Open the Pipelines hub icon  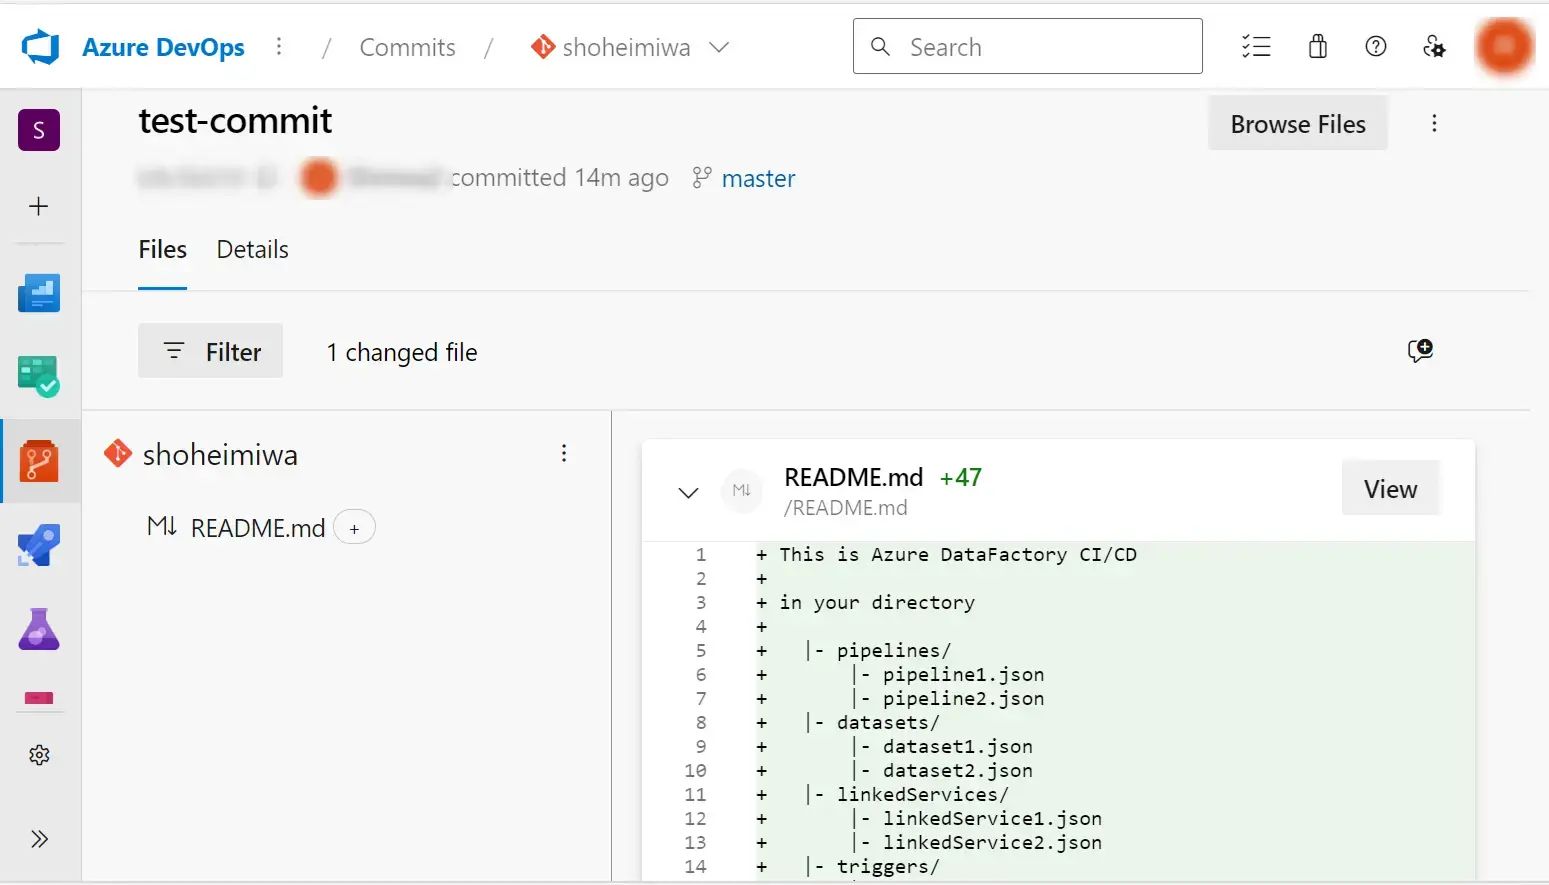[x=39, y=545]
